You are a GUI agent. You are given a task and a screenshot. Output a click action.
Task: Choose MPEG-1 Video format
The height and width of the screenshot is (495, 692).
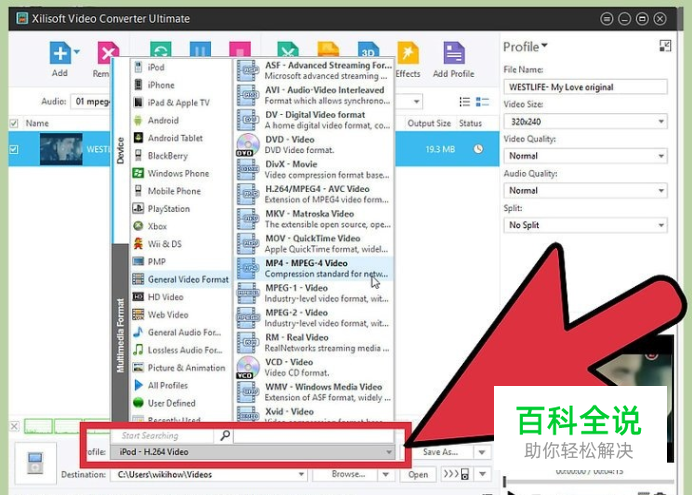[314, 292]
